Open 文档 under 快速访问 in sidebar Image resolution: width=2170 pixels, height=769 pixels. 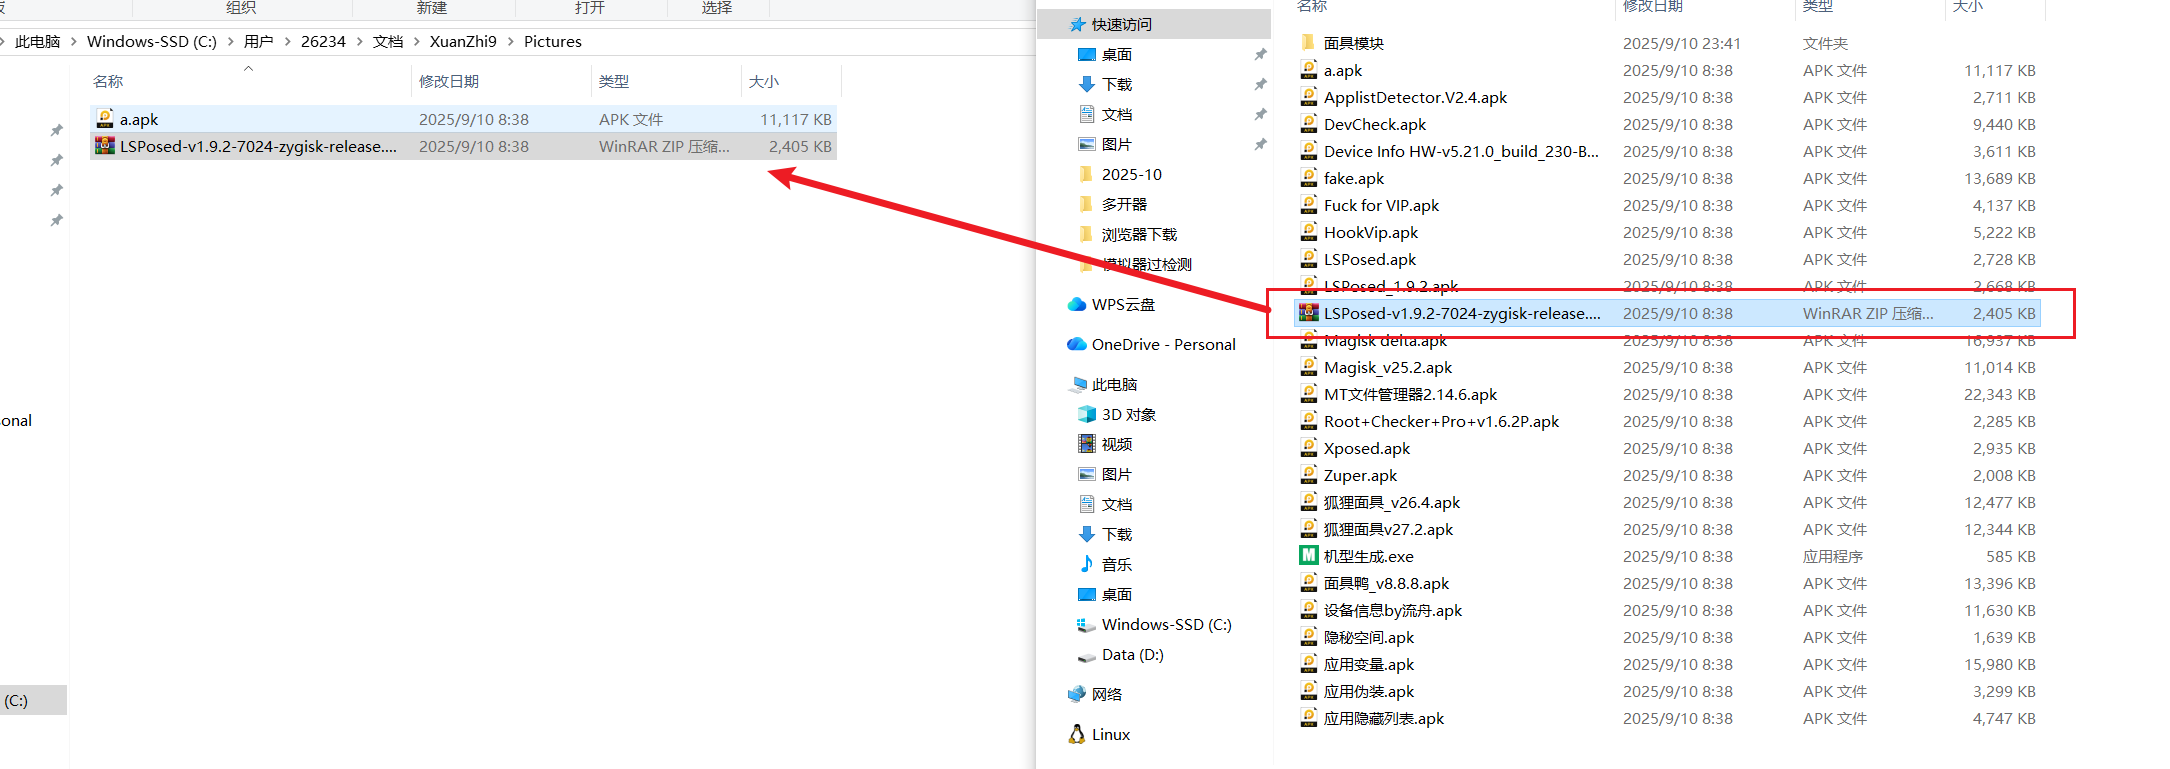pos(1117,114)
